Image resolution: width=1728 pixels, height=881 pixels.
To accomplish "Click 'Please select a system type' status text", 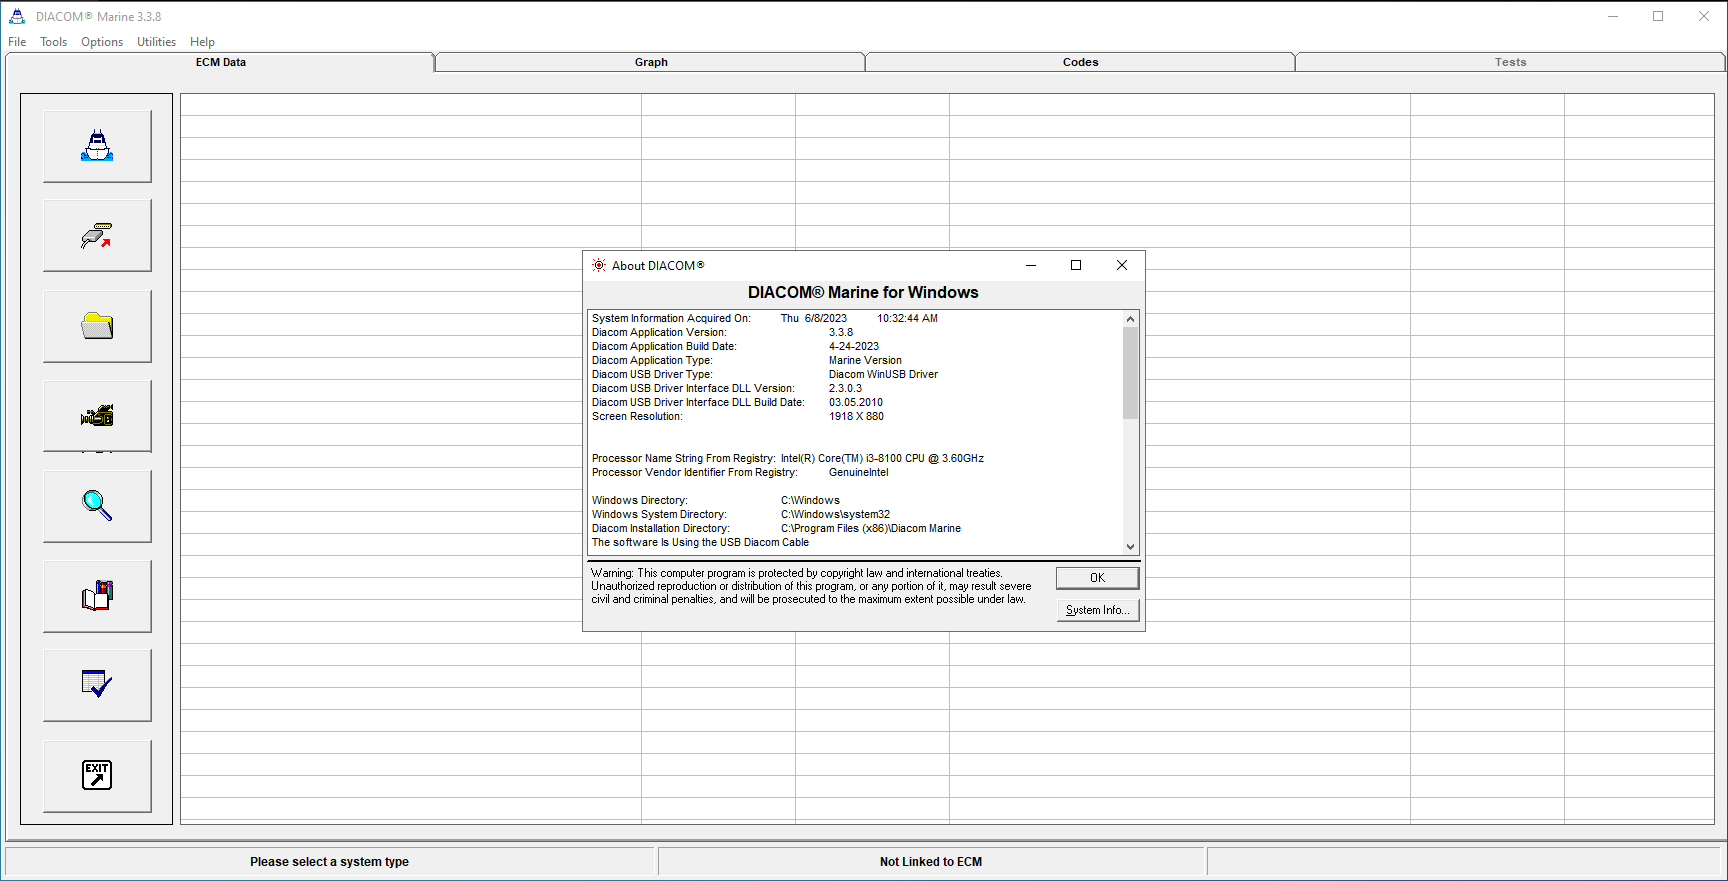I will (x=329, y=862).
